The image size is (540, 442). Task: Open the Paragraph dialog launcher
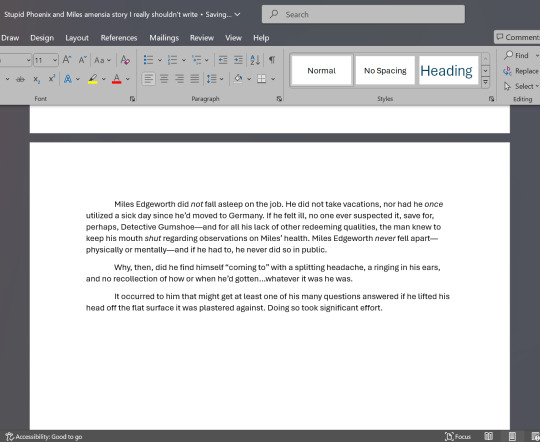point(279,99)
